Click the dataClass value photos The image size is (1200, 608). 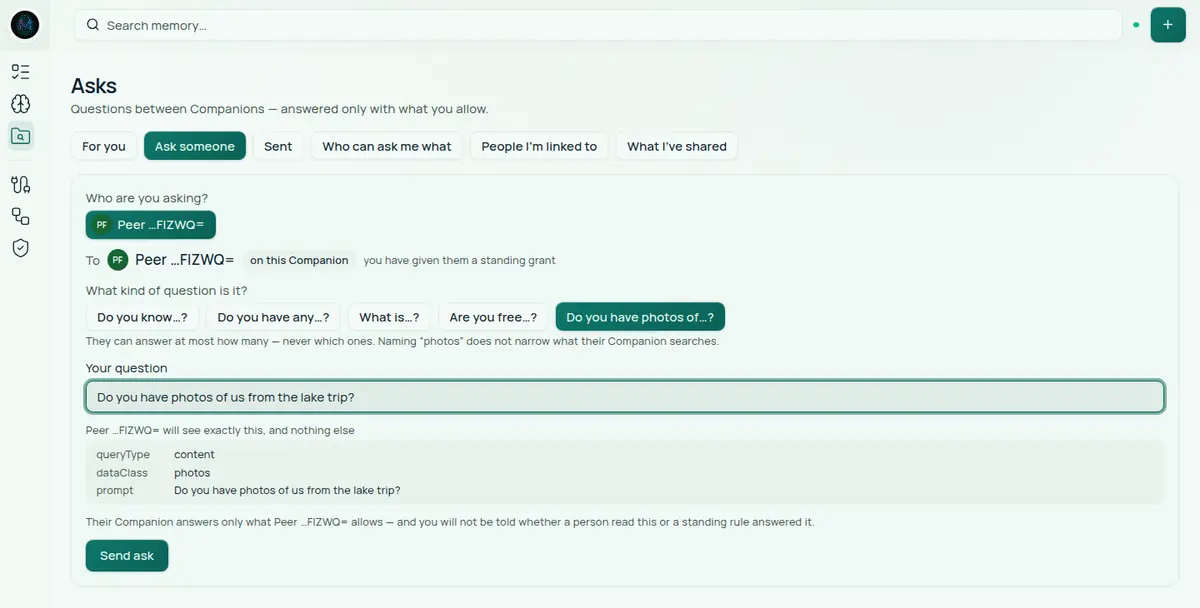point(192,473)
